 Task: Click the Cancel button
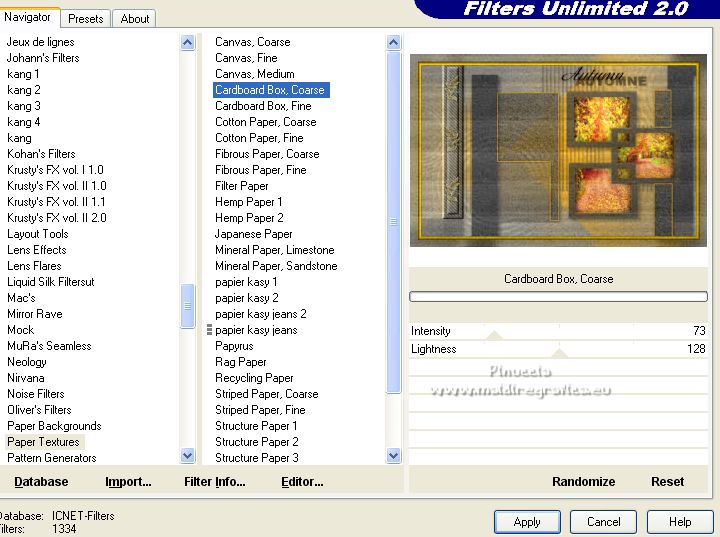point(603,522)
